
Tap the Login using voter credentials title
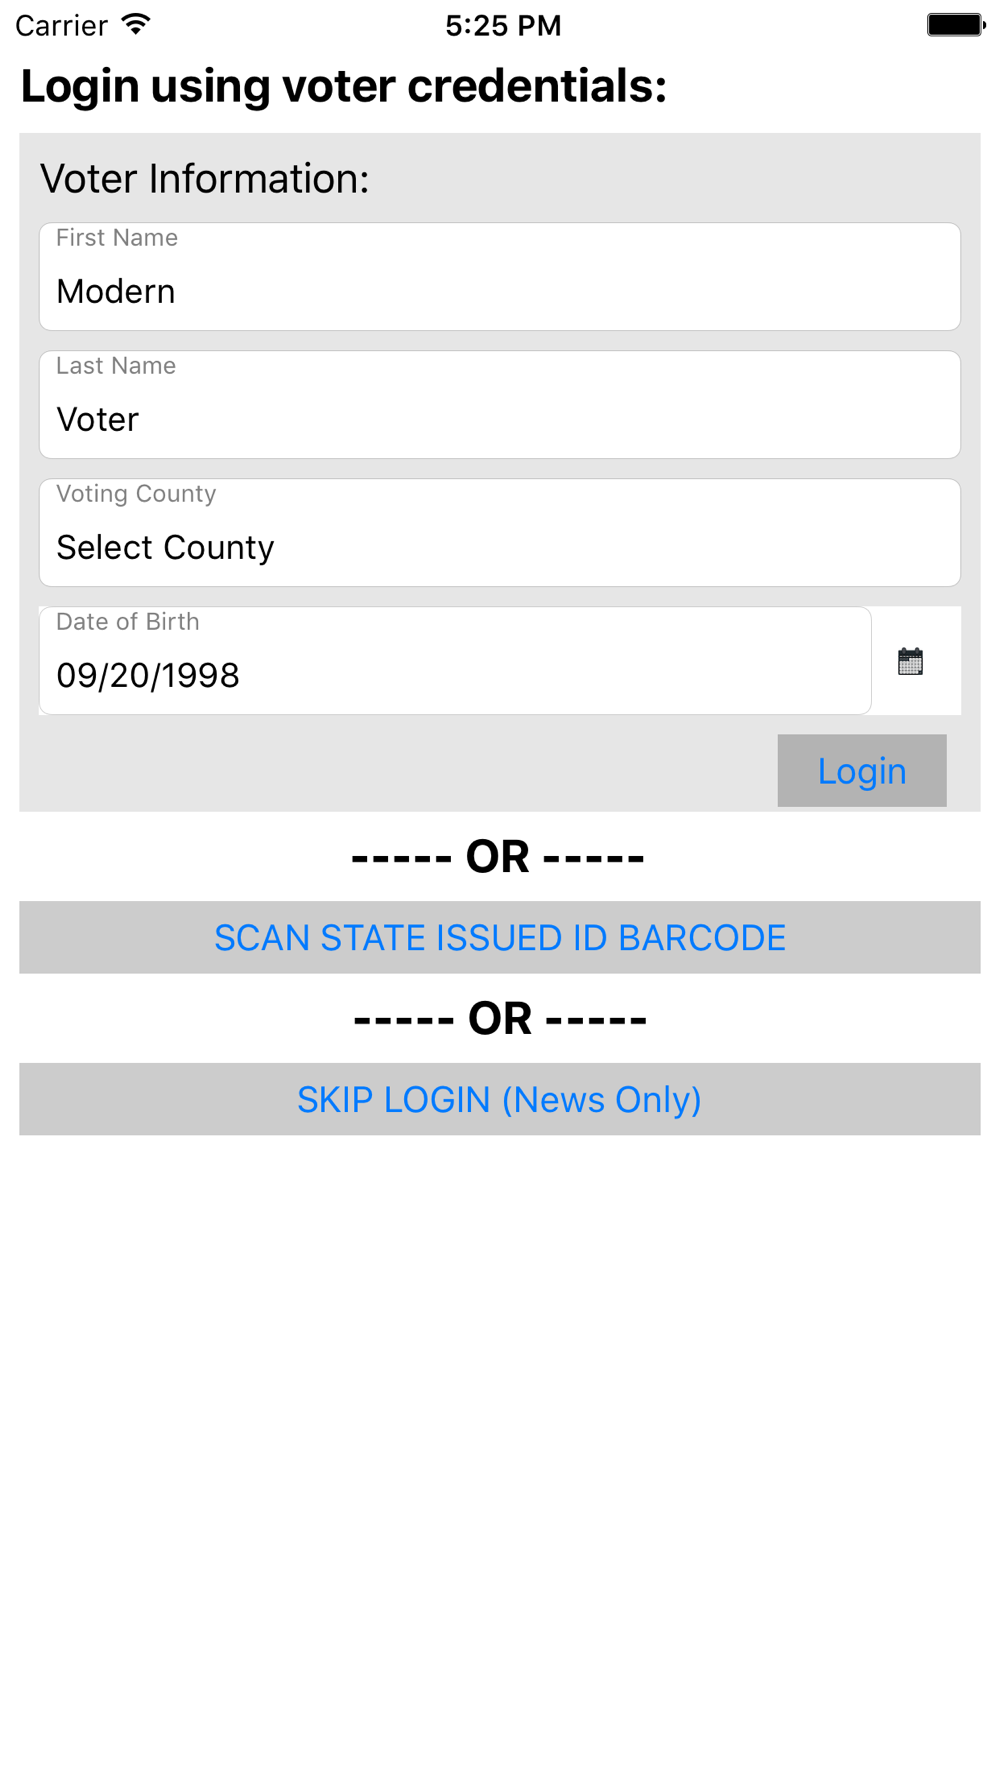[x=344, y=87]
